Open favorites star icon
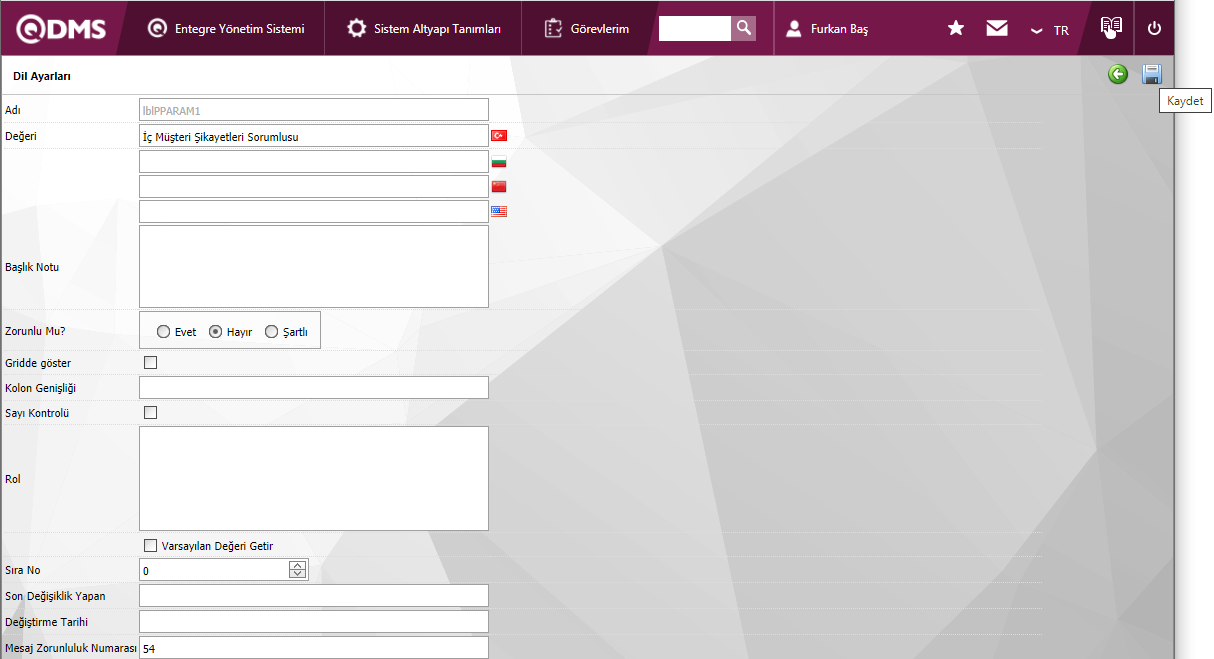 coord(956,28)
